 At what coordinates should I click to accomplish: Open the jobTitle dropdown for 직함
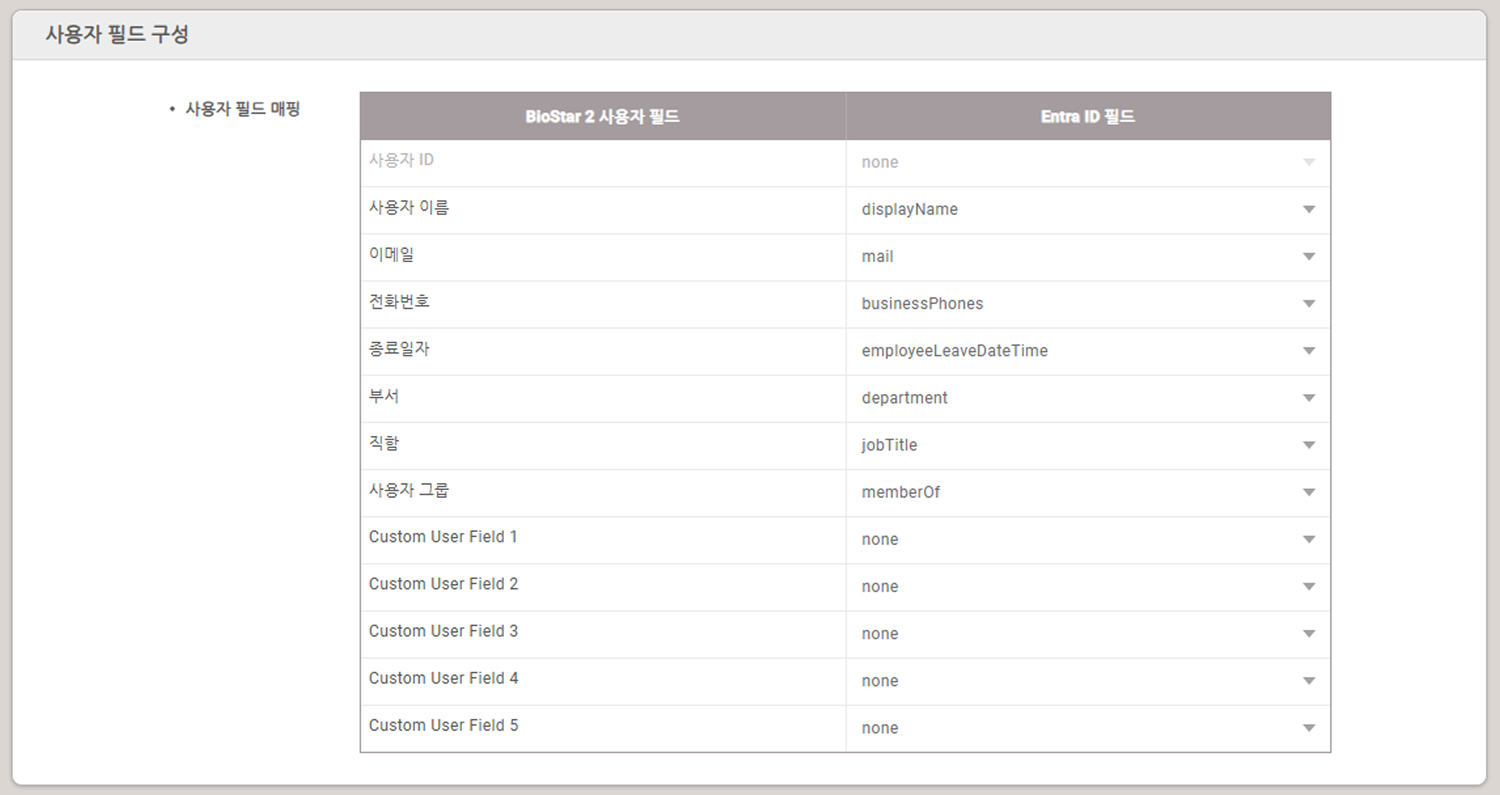[x=1088, y=445]
